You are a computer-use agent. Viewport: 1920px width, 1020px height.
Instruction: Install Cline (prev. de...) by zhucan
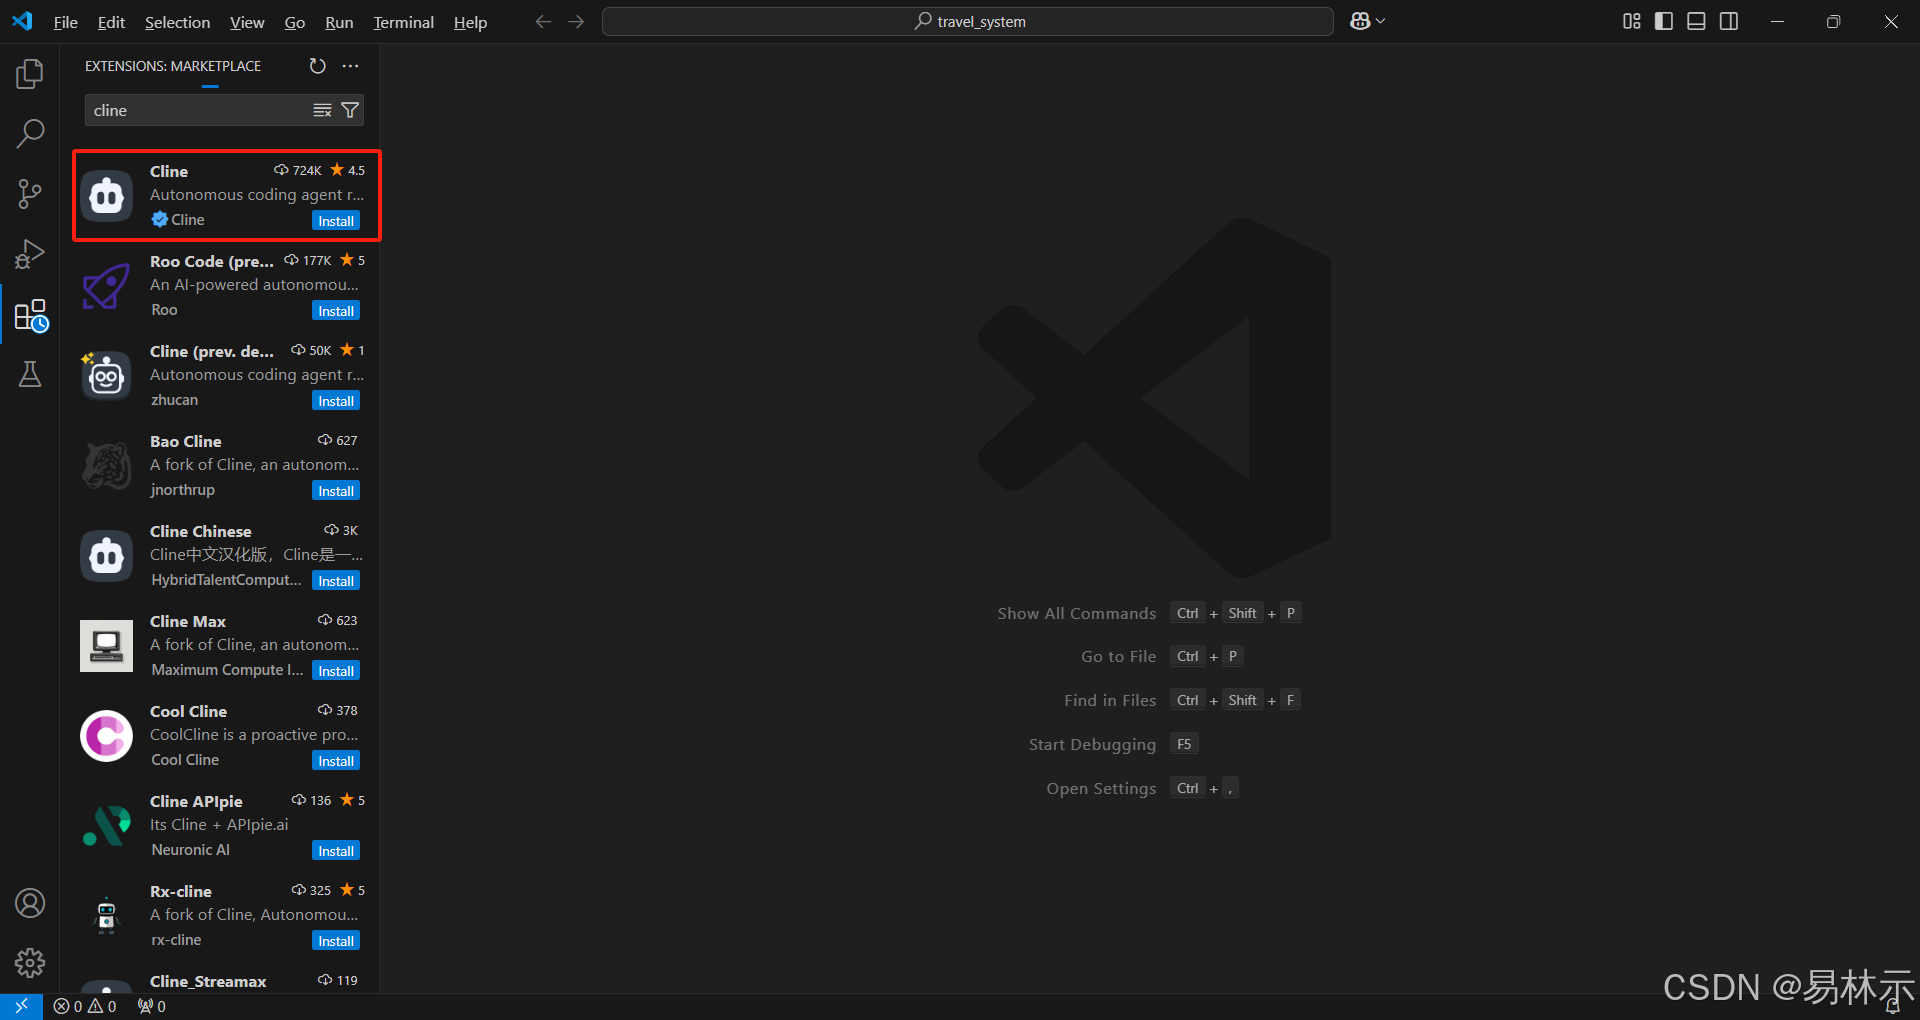tap(336, 401)
